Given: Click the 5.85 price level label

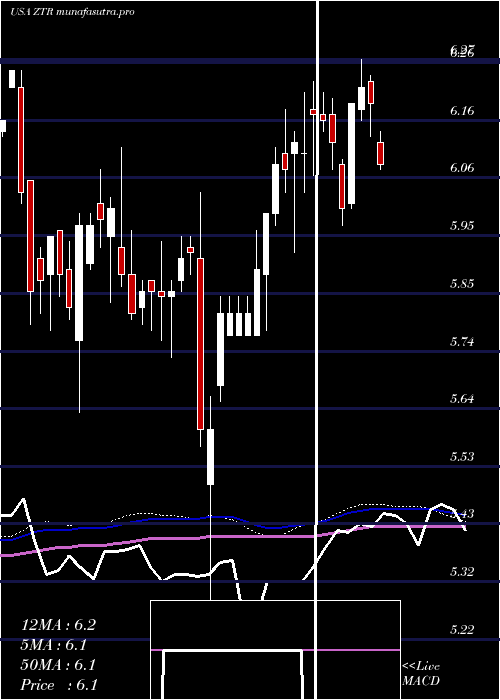Looking at the screenshot, I should tap(462, 283).
